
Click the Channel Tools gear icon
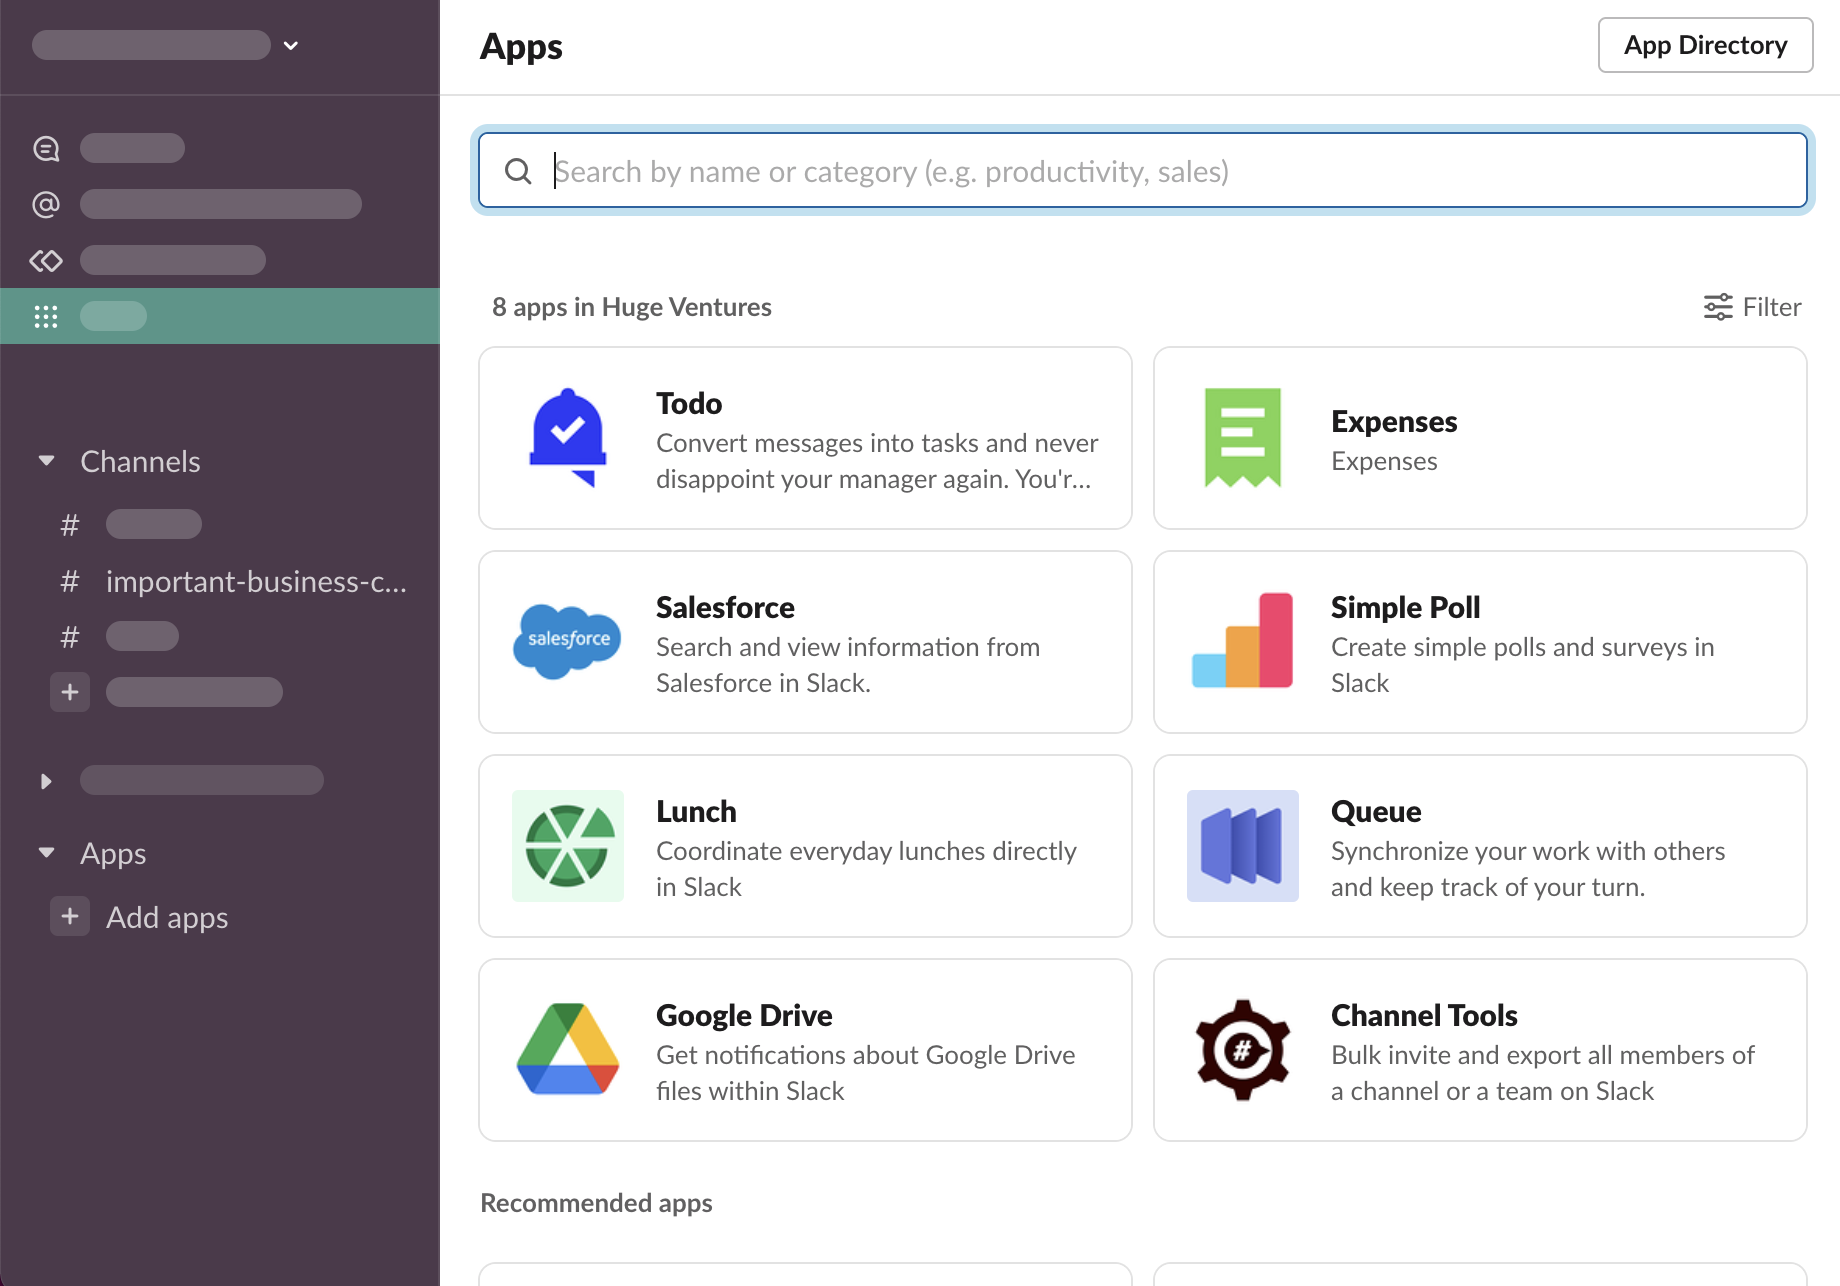1242,1049
